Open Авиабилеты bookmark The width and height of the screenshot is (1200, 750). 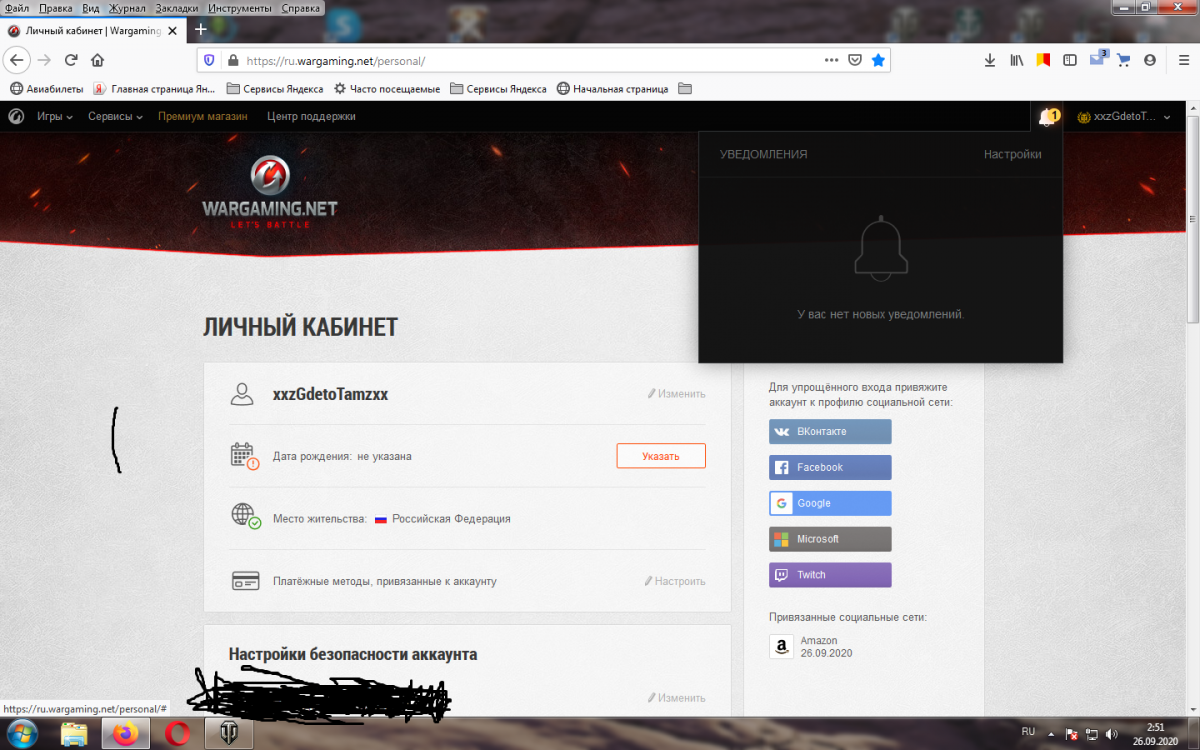(46, 89)
